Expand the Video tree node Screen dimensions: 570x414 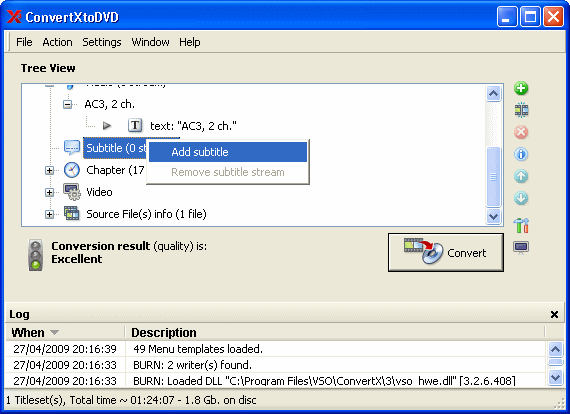pyautogui.click(x=49, y=192)
